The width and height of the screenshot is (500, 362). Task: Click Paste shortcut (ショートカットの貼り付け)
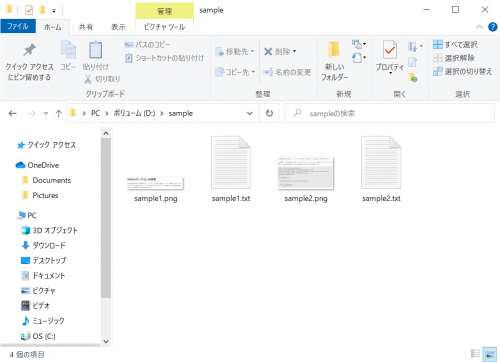tap(164, 58)
